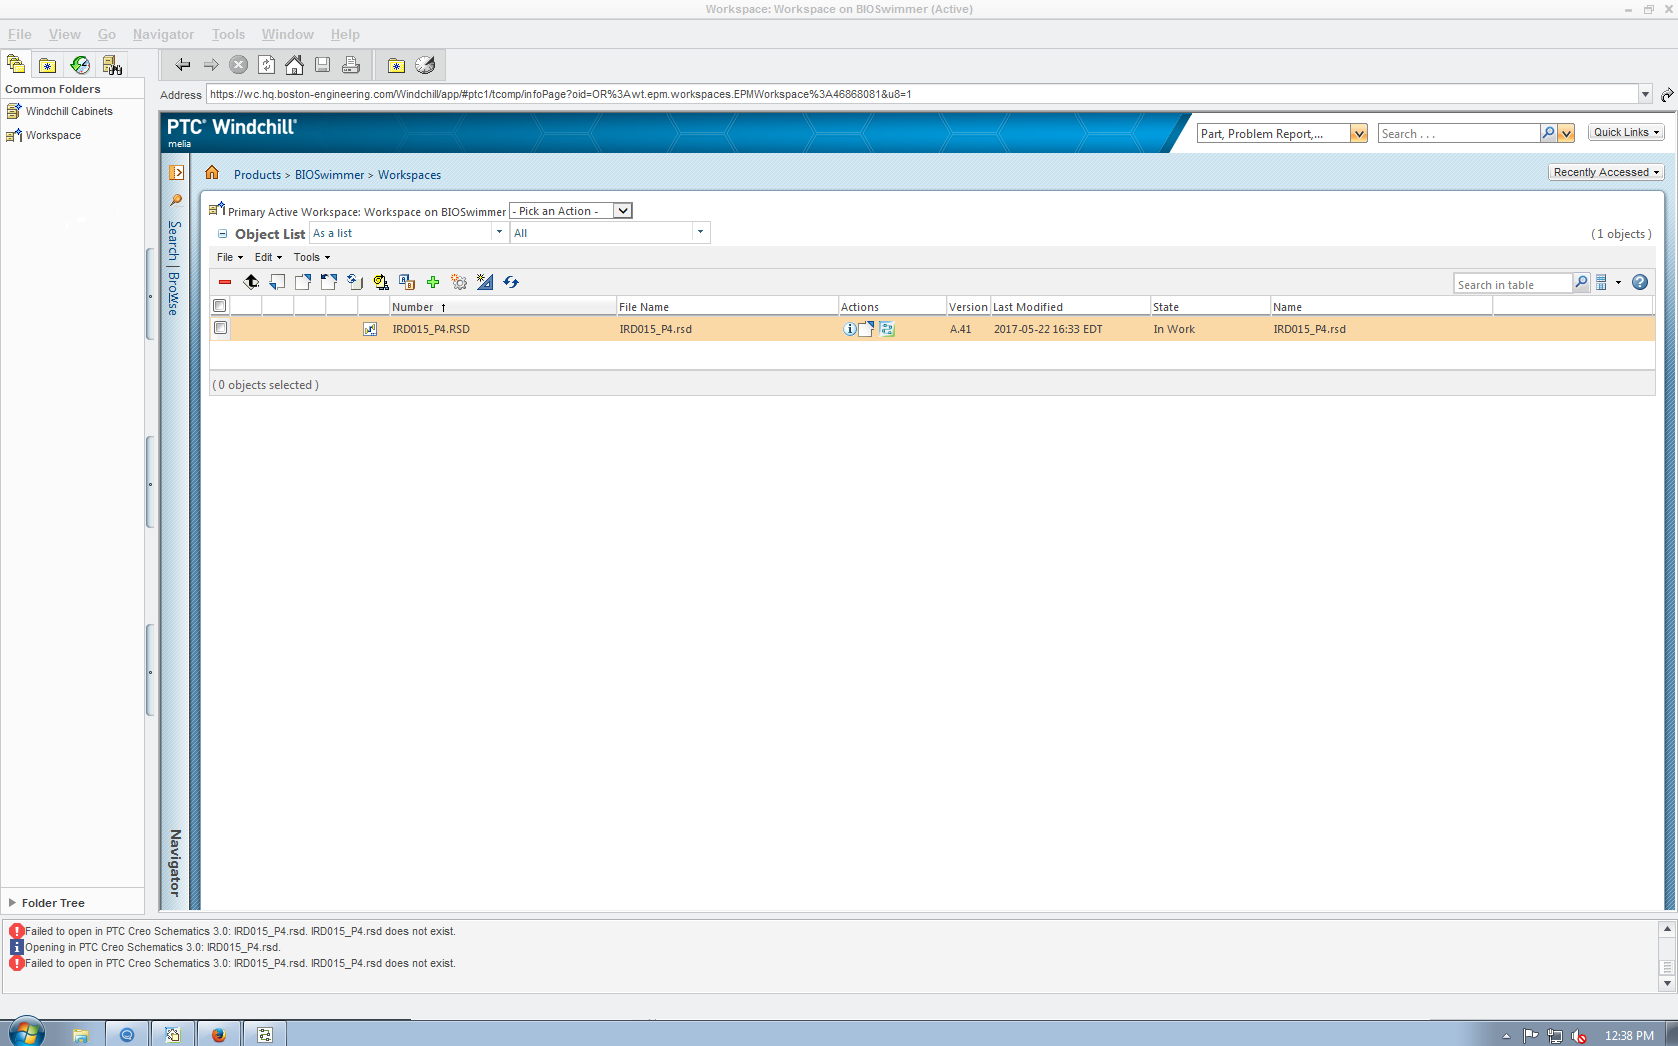Click the satellite dish icon in browser toolbar
The width and height of the screenshot is (1678, 1046).
425,65
